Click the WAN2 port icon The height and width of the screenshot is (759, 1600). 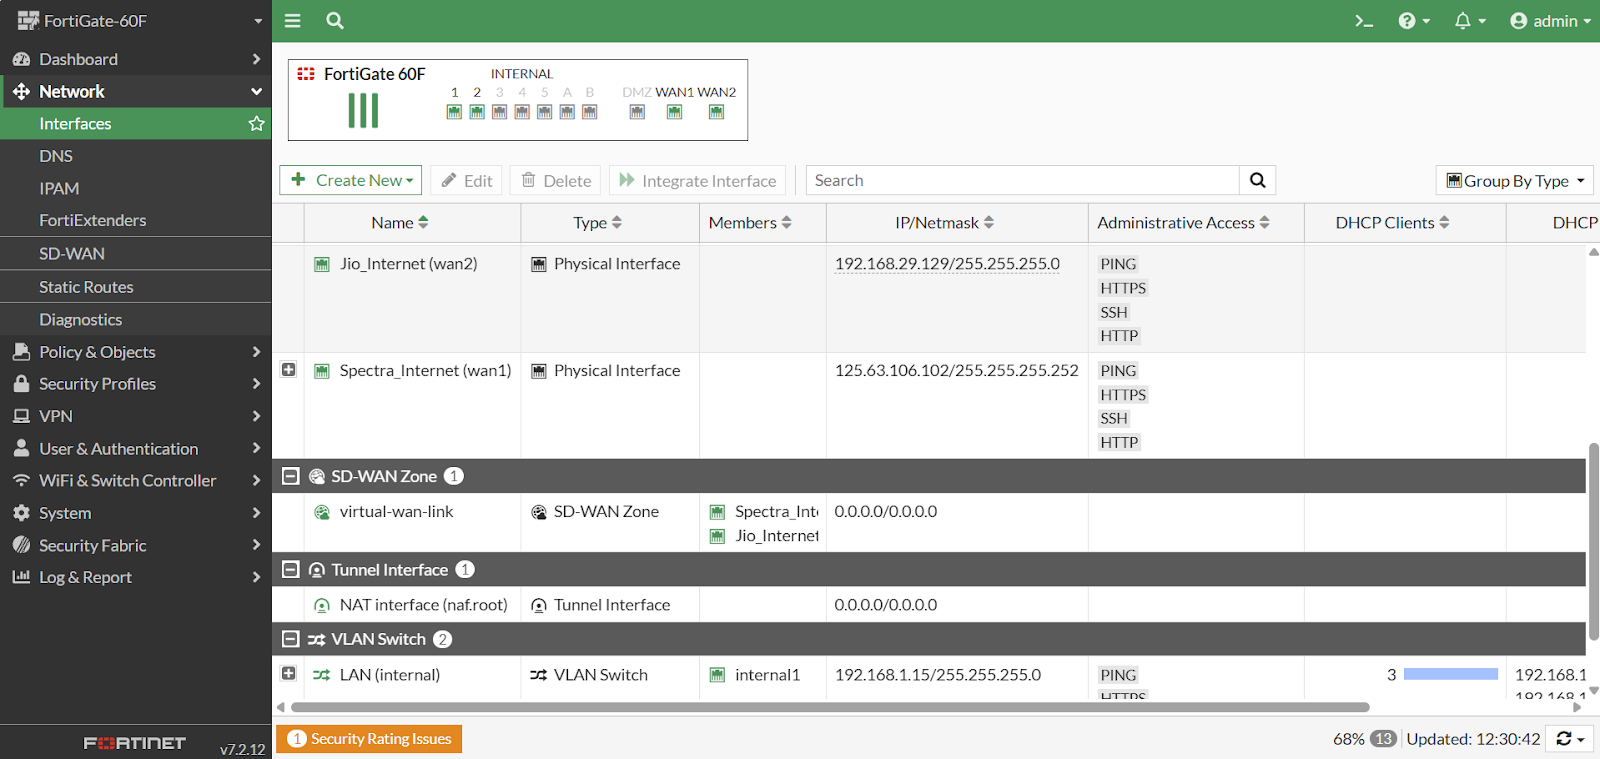point(716,112)
